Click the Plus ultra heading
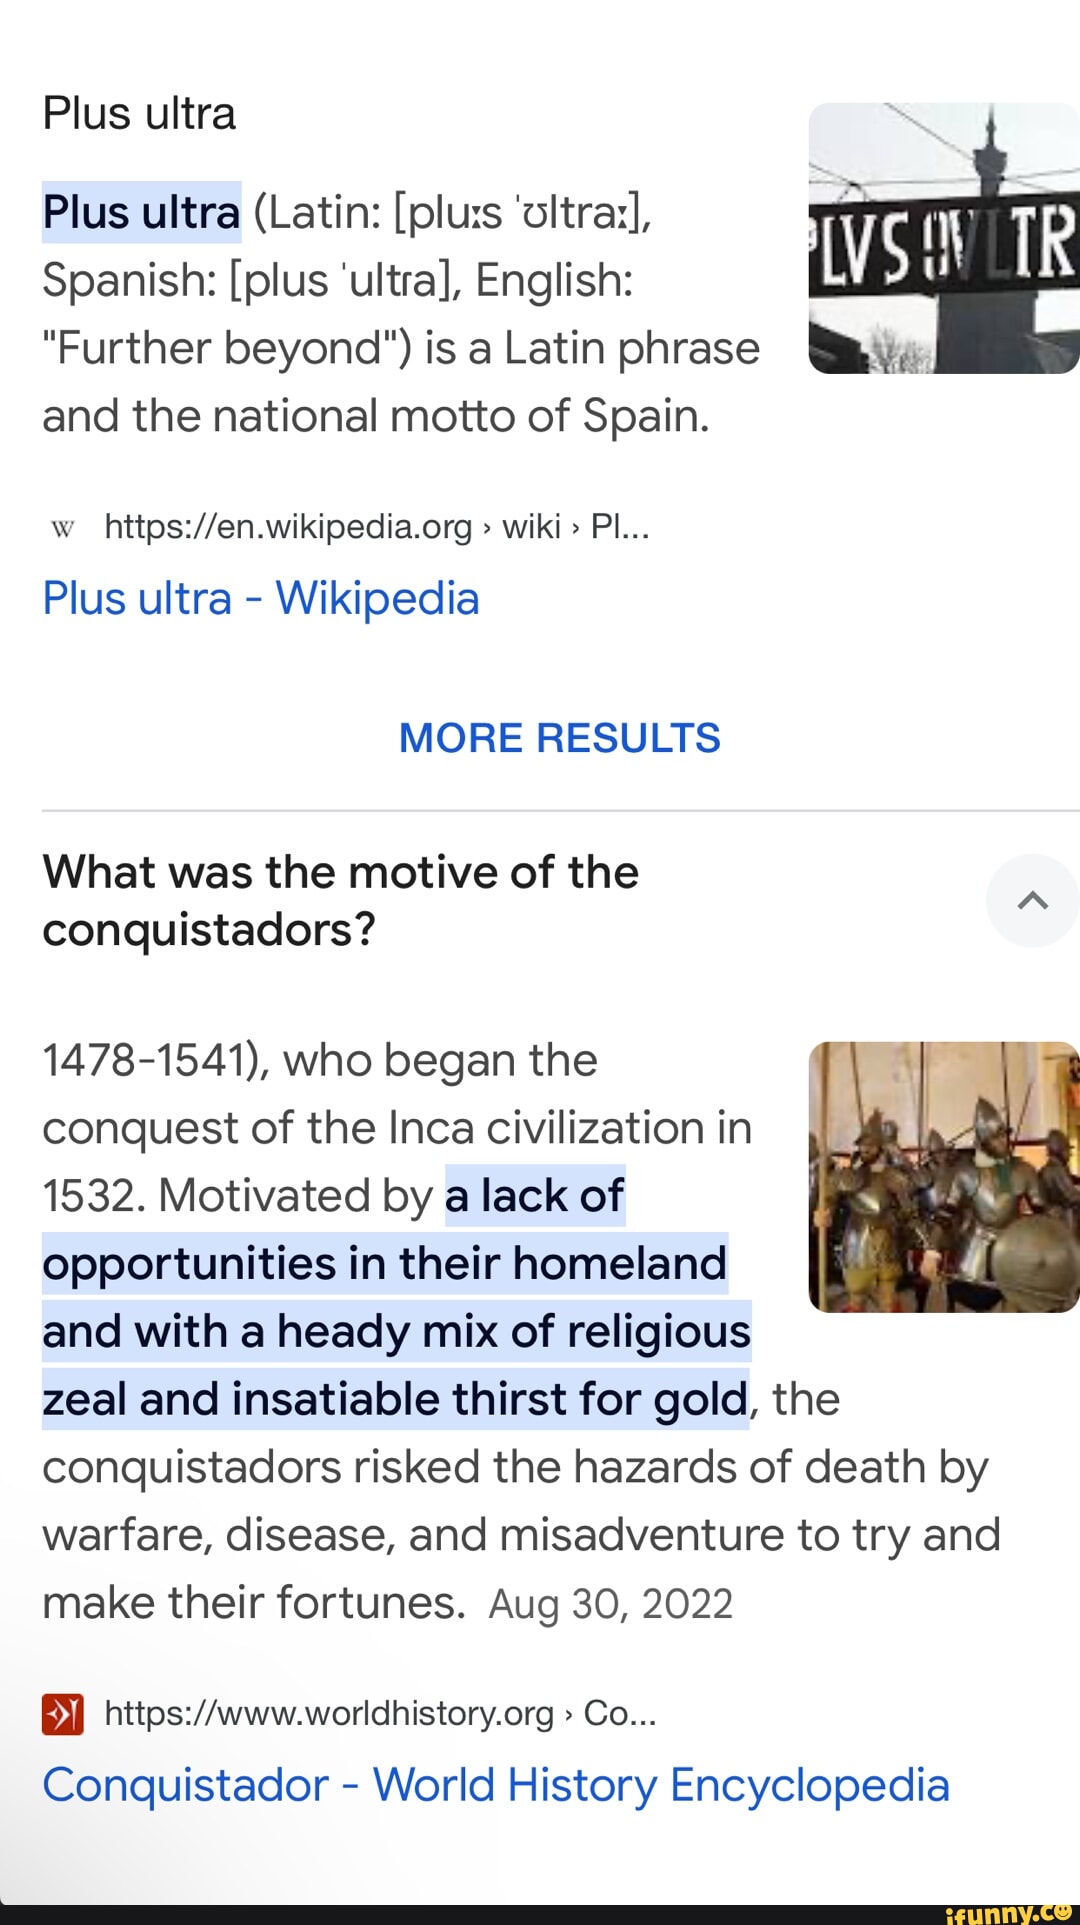 coord(139,113)
